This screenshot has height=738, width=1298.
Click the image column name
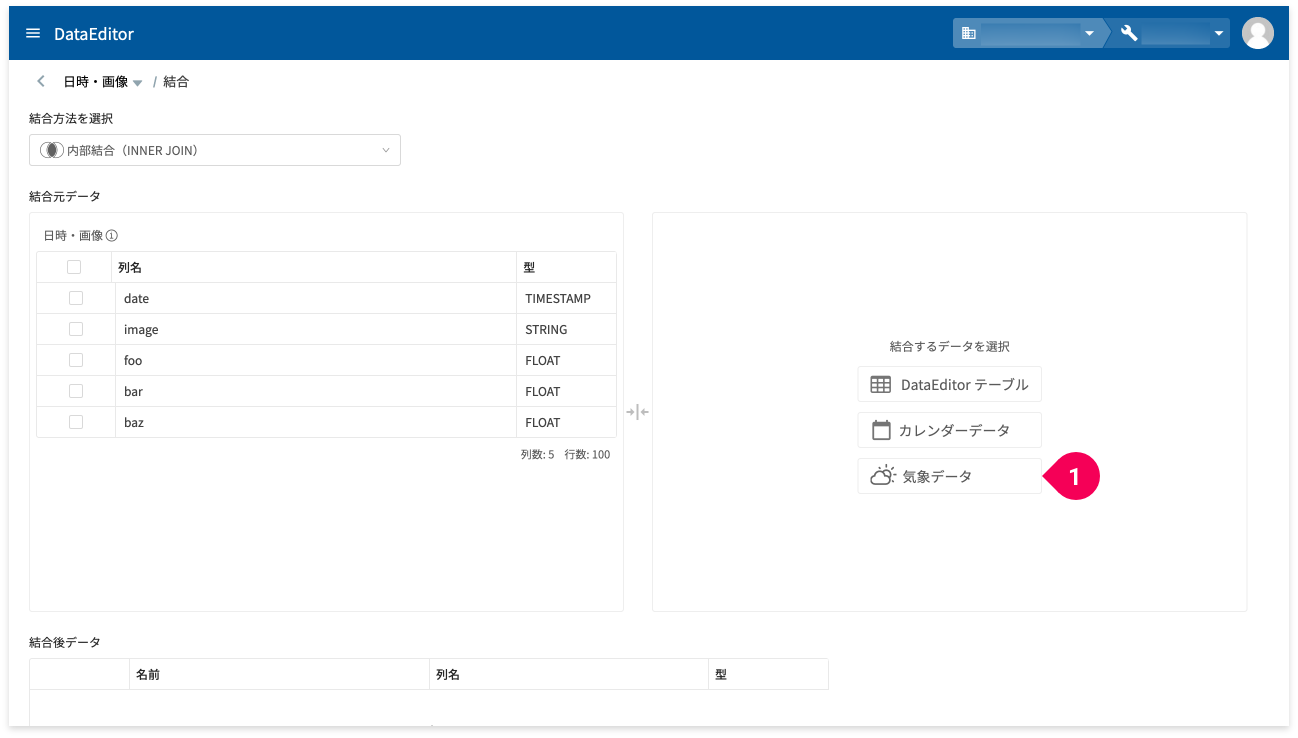point(141,329)
